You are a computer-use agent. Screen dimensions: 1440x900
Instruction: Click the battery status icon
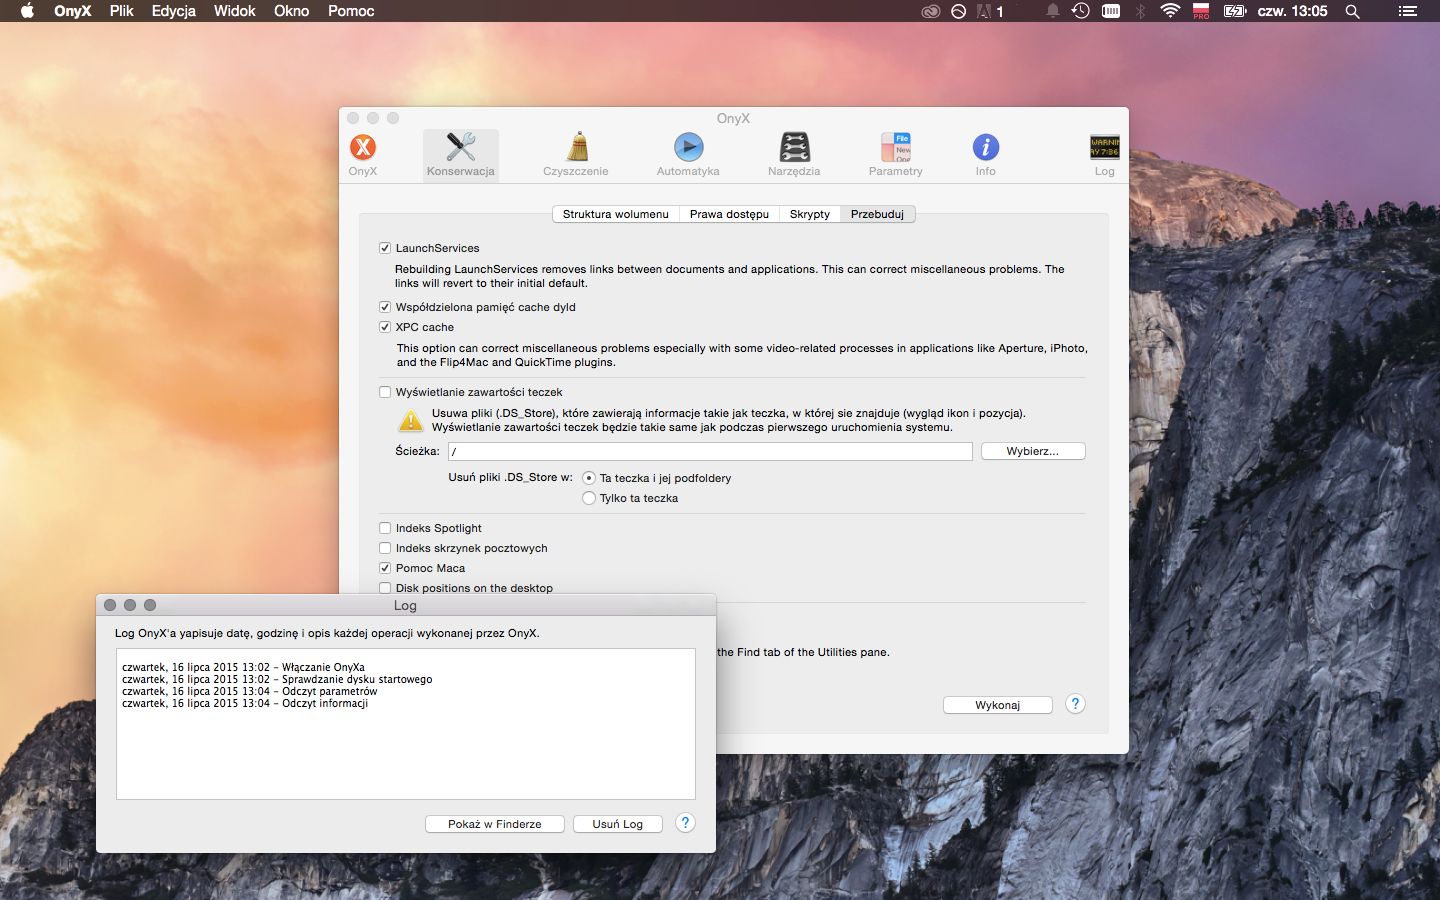1235,11
